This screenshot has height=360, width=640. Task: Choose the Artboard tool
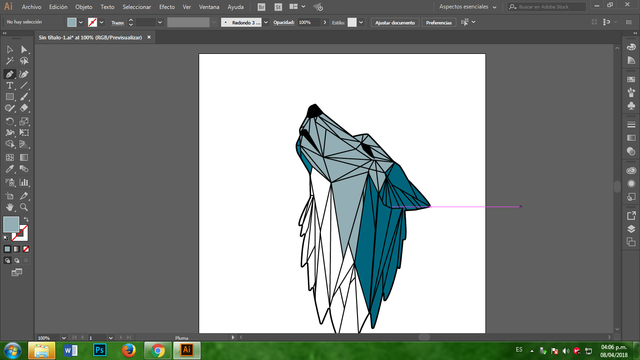[x=9, y=196]
